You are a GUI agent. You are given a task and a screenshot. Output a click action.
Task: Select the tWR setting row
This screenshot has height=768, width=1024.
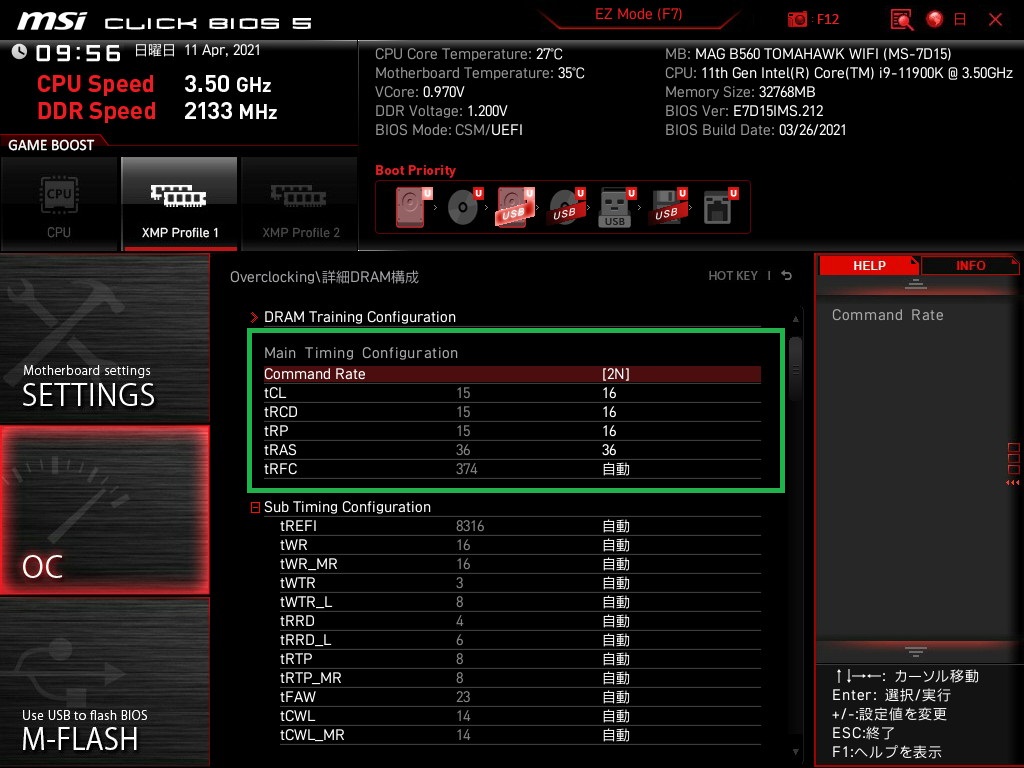tap(520, 545)
